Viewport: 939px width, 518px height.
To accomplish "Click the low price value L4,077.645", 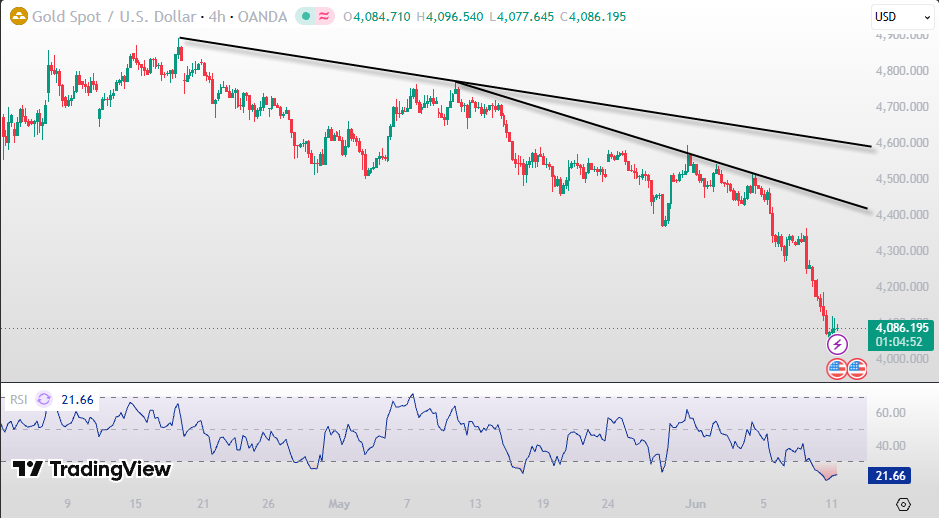I will point(522,17).
